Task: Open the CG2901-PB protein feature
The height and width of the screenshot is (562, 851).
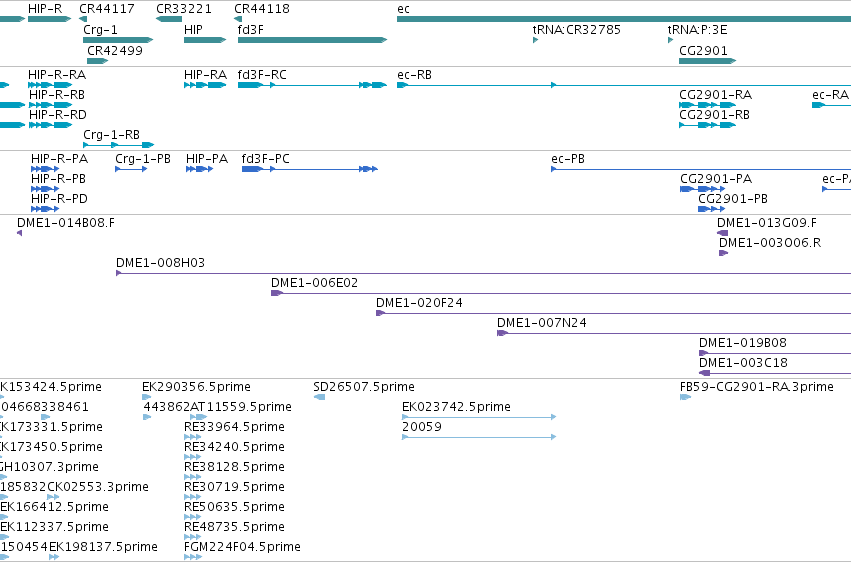Action: (712, 209)
